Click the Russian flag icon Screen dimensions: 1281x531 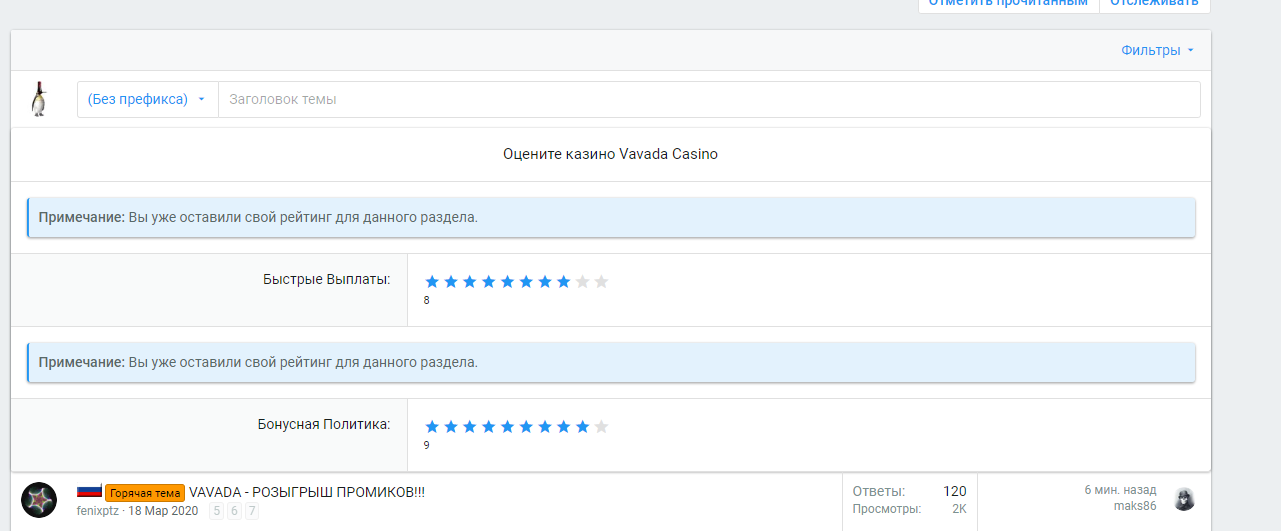tap(89, 491)
